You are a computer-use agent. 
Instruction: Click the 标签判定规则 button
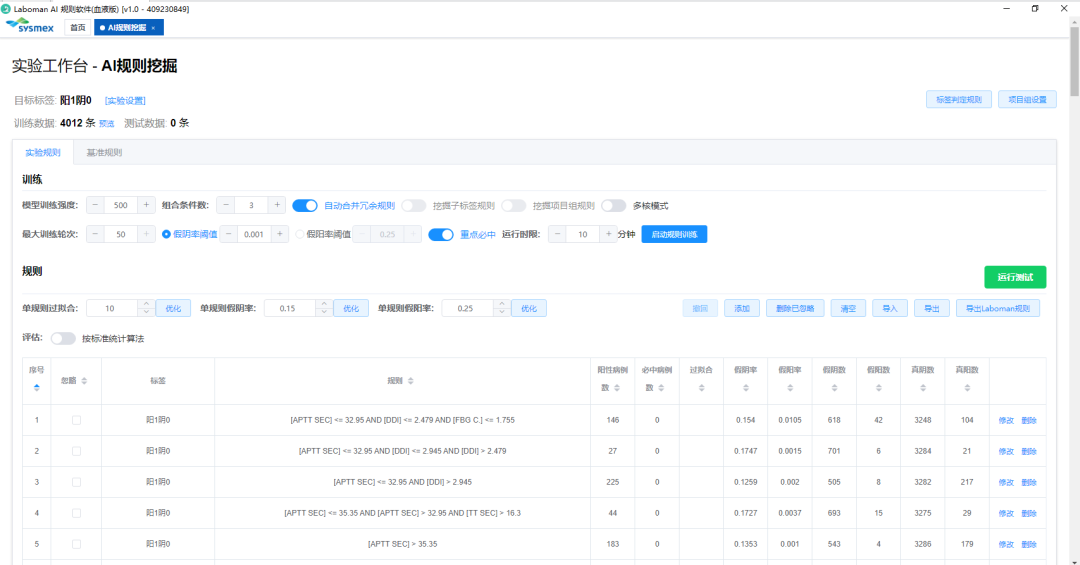[x=958, y=99]
